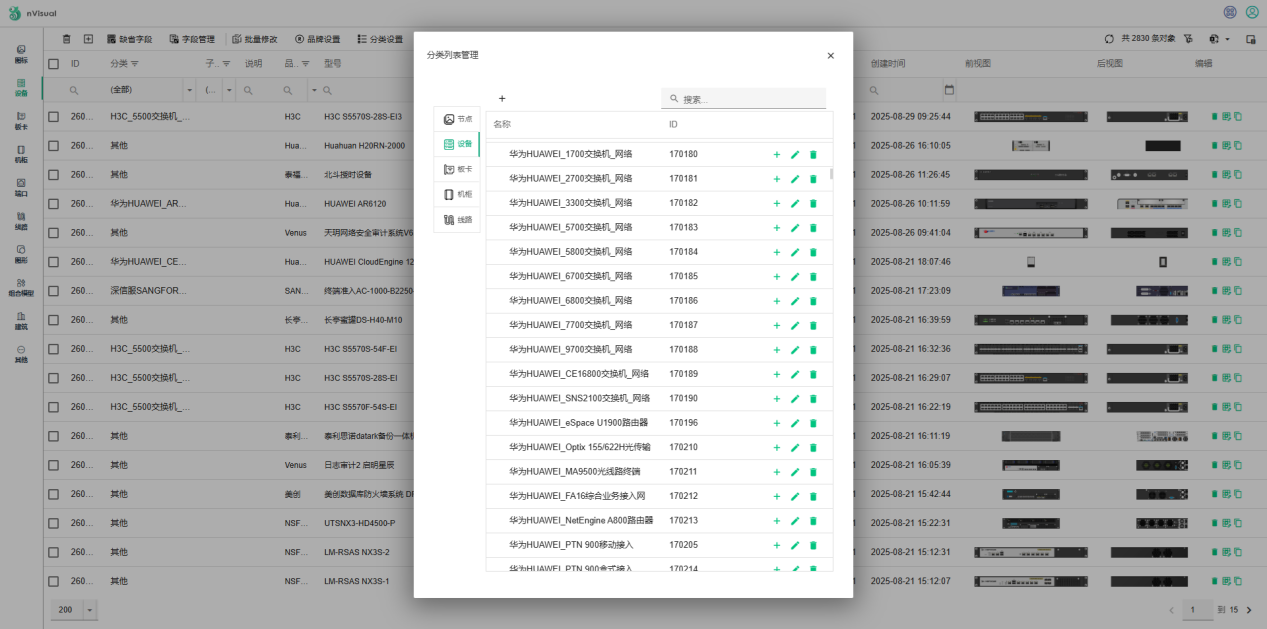
Task: Toggle the select-all checkbox in table header
Action: tap(54, 64)
